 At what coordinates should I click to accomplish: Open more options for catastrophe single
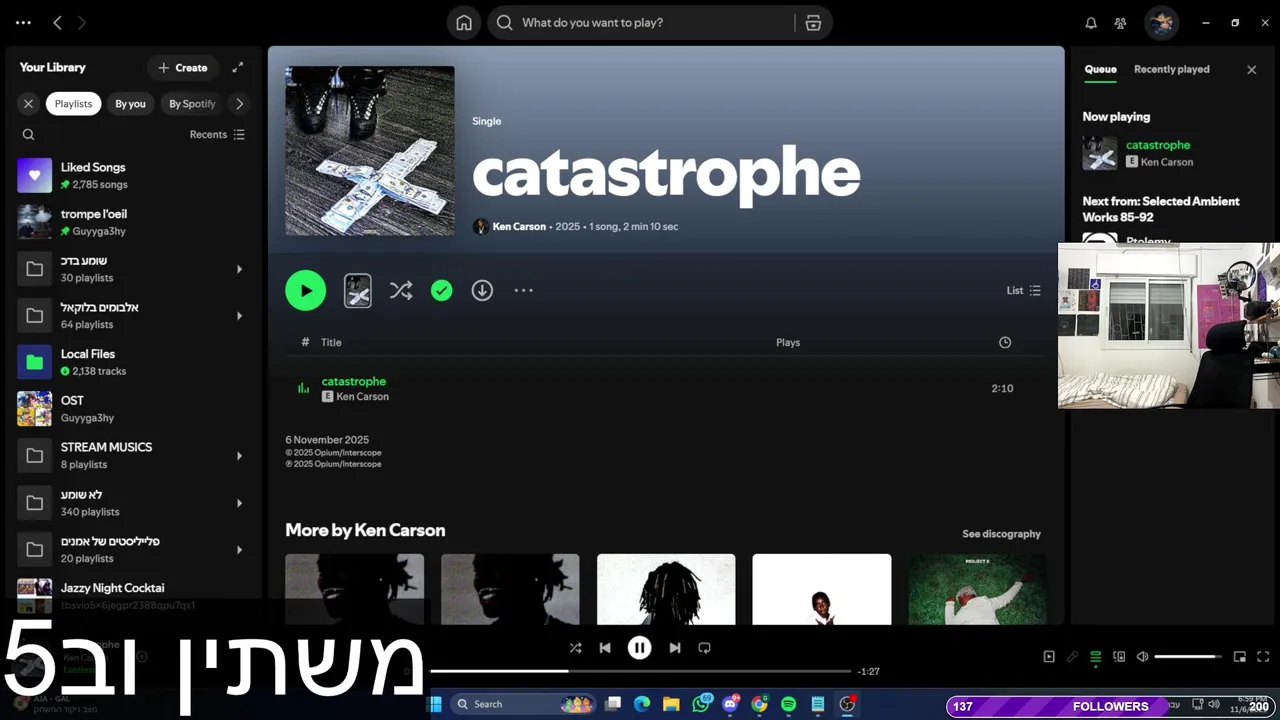[x=523, y=290]
